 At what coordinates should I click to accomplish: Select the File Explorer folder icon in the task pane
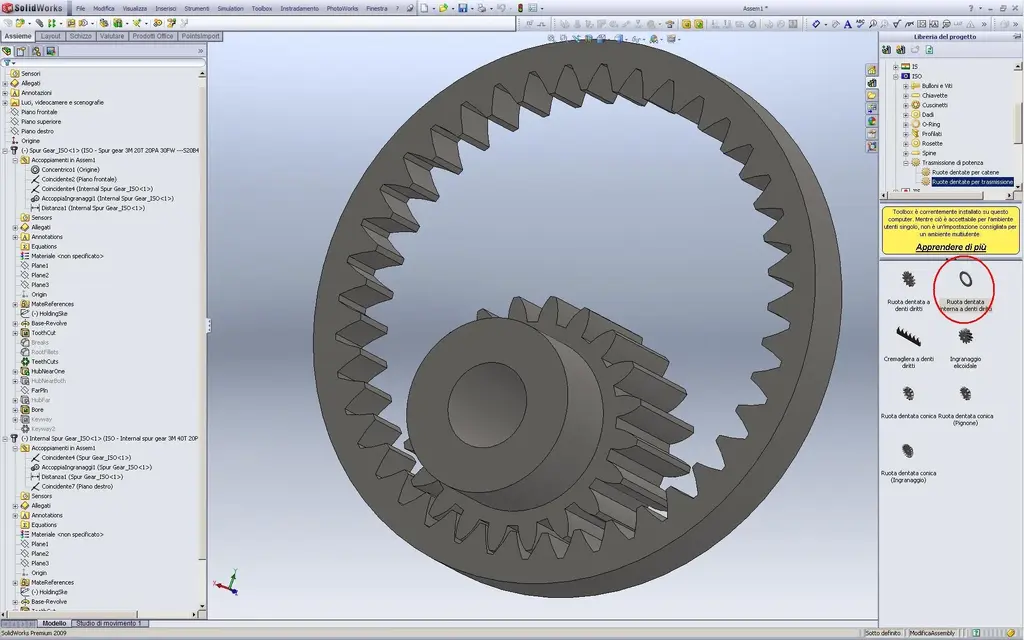(x=872, y=95)
